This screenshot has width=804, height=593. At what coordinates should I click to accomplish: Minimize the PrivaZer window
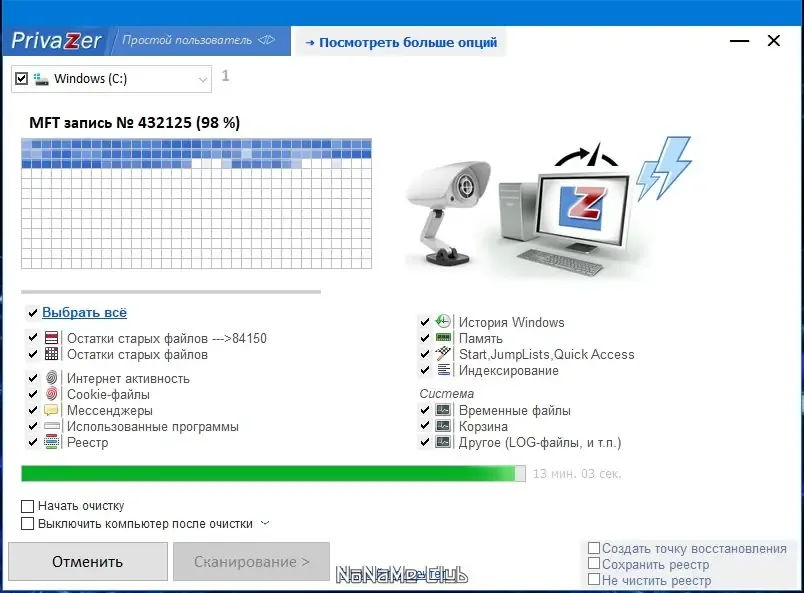coord(739,41)
